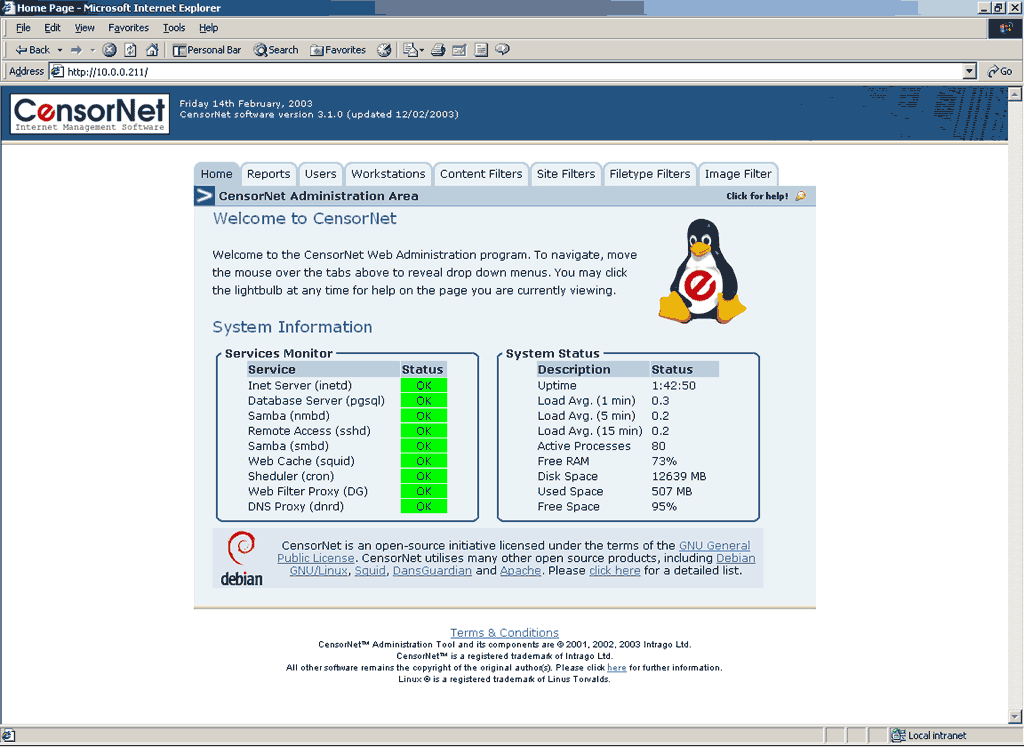The width and height of the screenshot is (1024, 747).
Task: Open the Filetype Filters tab
Action: (650, 174)
